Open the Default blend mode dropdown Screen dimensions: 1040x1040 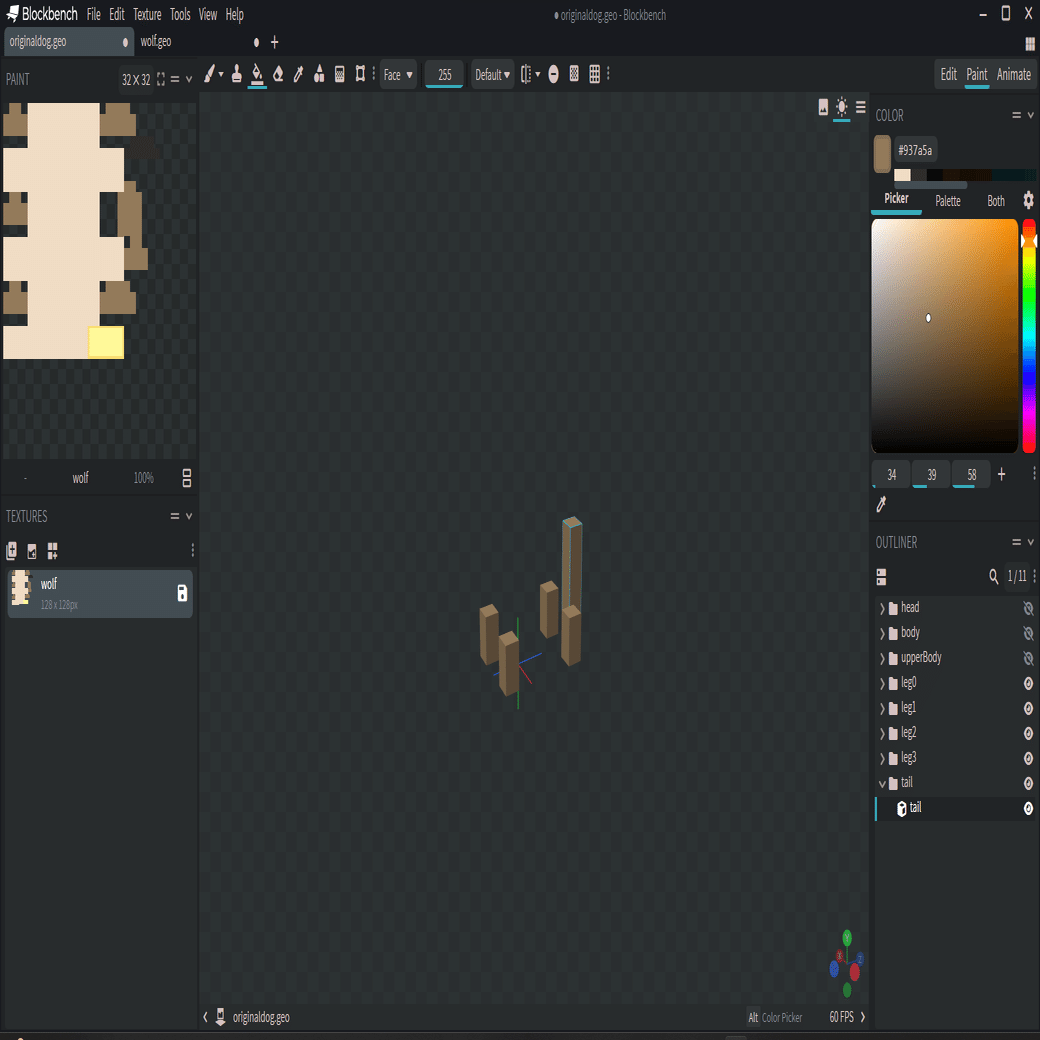492,74
